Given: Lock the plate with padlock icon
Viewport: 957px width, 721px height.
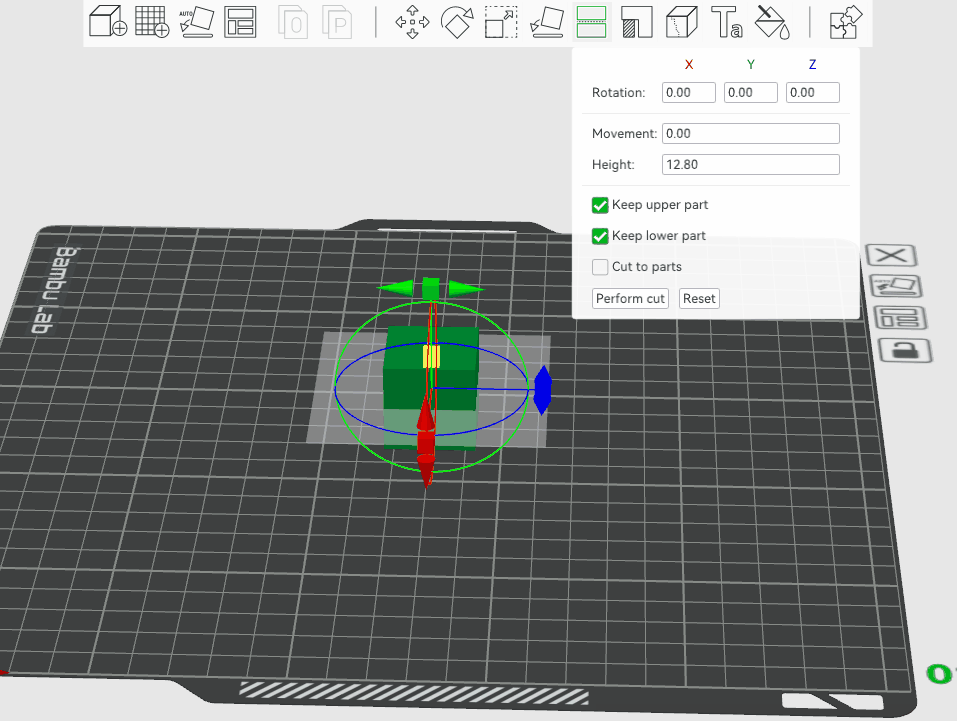Looking at the screenshot, I should [905, 350].
